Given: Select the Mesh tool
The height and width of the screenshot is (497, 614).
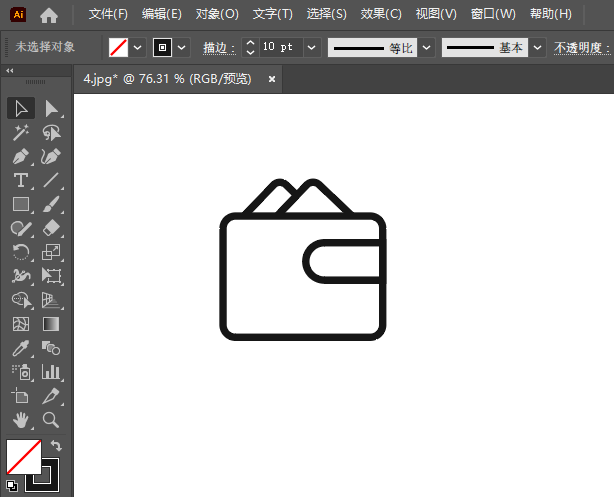Looking at the screenshot, I should (x=21, y=324).
